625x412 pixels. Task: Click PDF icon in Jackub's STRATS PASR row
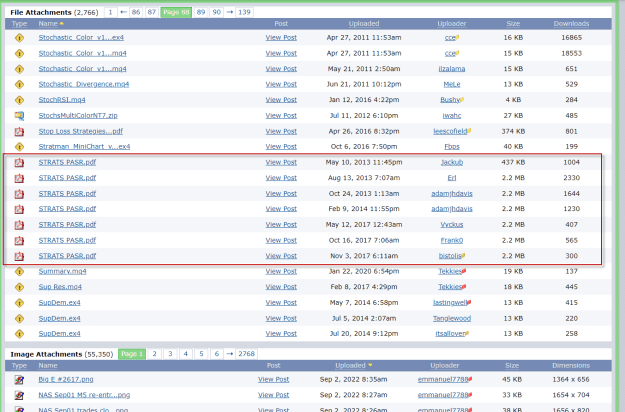[x=19, y=163]
